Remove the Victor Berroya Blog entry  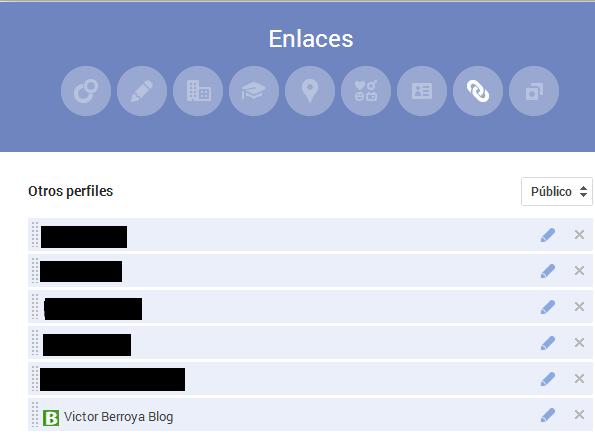(x=579, y=415)
